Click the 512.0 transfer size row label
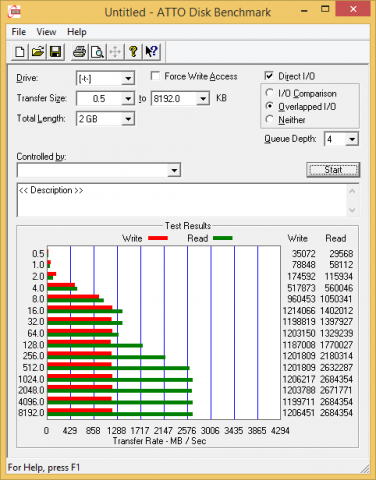The width and height of the screenshot is (376, 480). 33,367
